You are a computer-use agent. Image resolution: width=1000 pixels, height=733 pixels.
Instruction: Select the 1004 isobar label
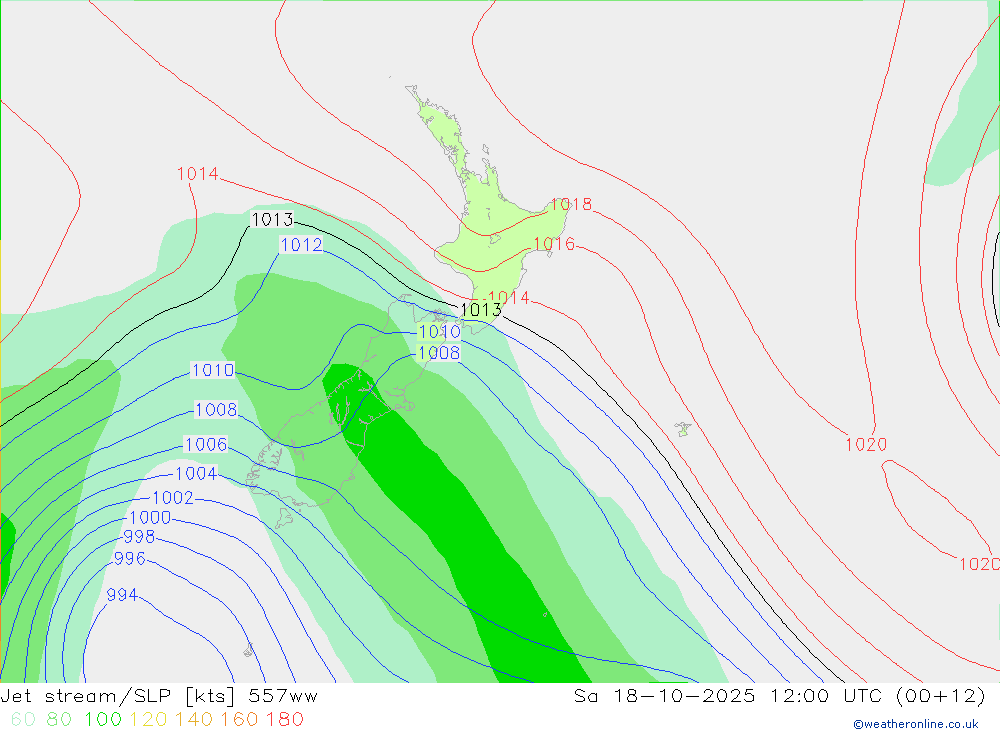(x=196, y=473)
